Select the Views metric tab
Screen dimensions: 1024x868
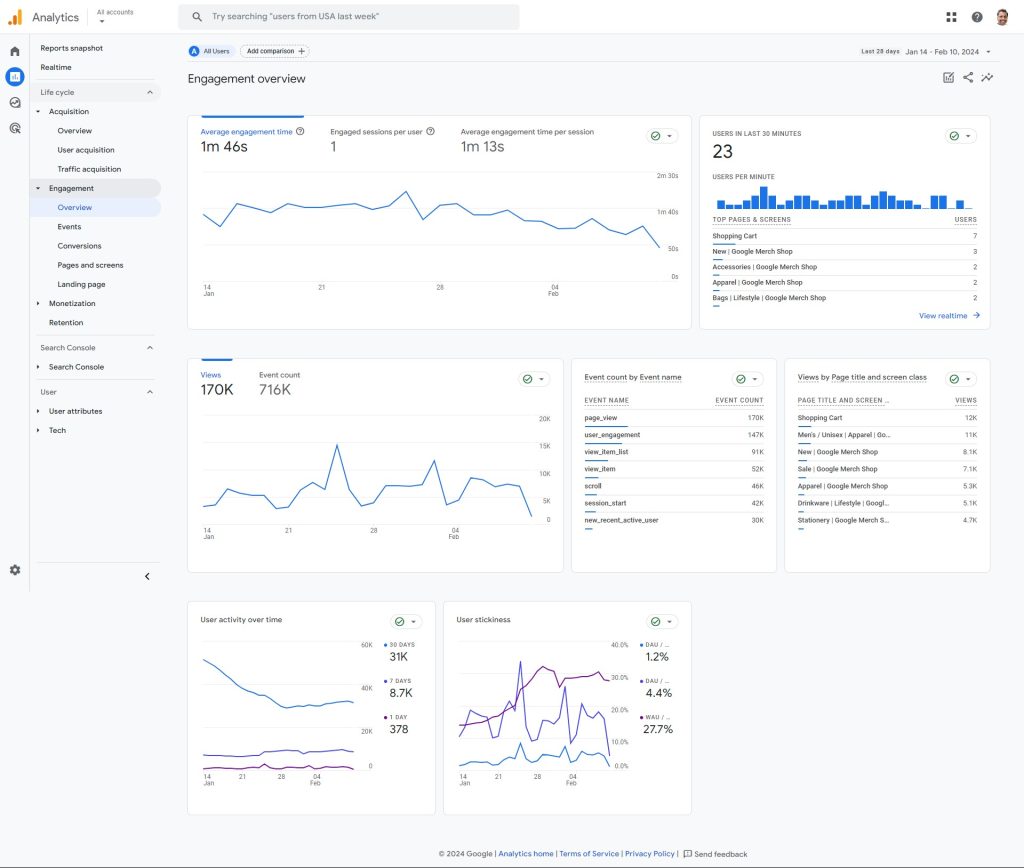217,383
